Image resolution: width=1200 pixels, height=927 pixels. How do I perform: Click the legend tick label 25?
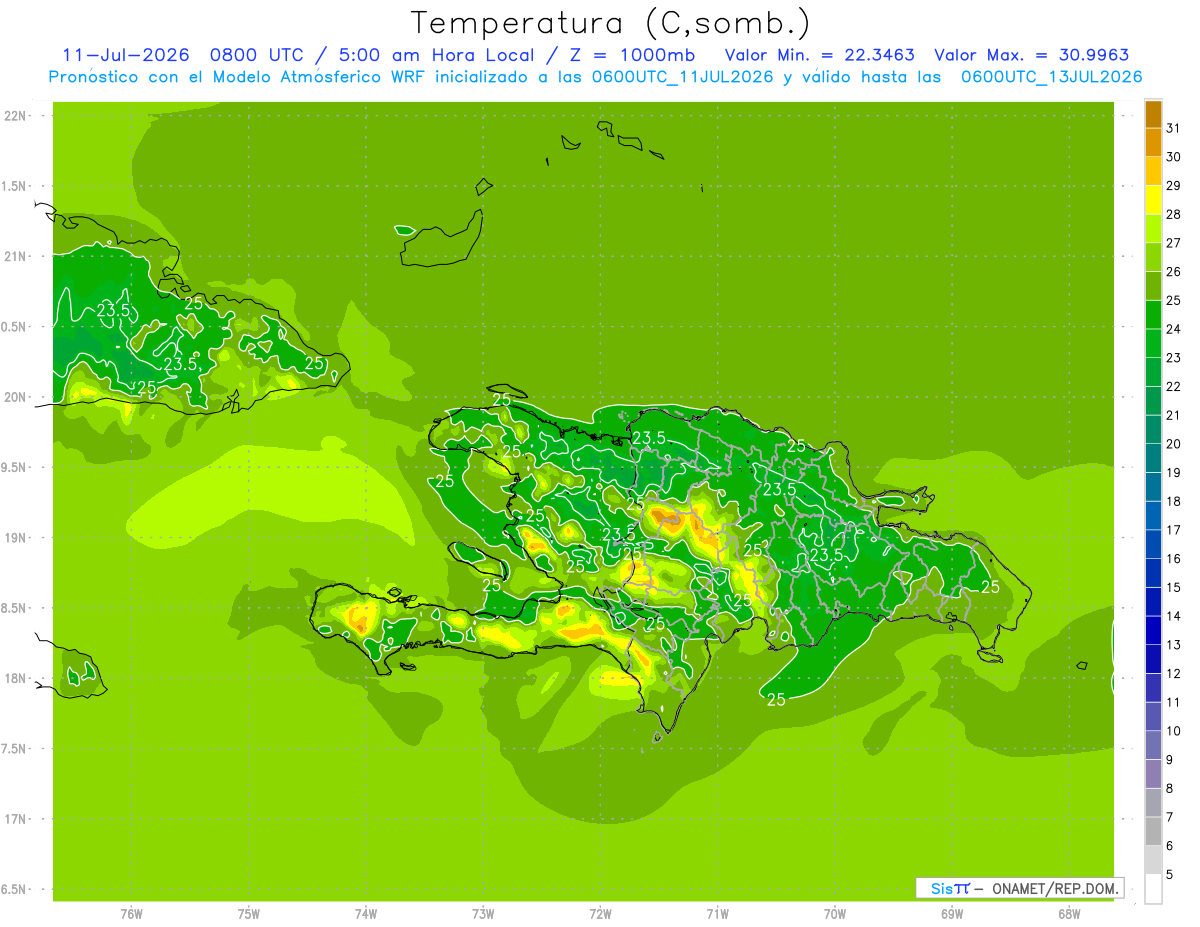click(x=1174, y=300)
